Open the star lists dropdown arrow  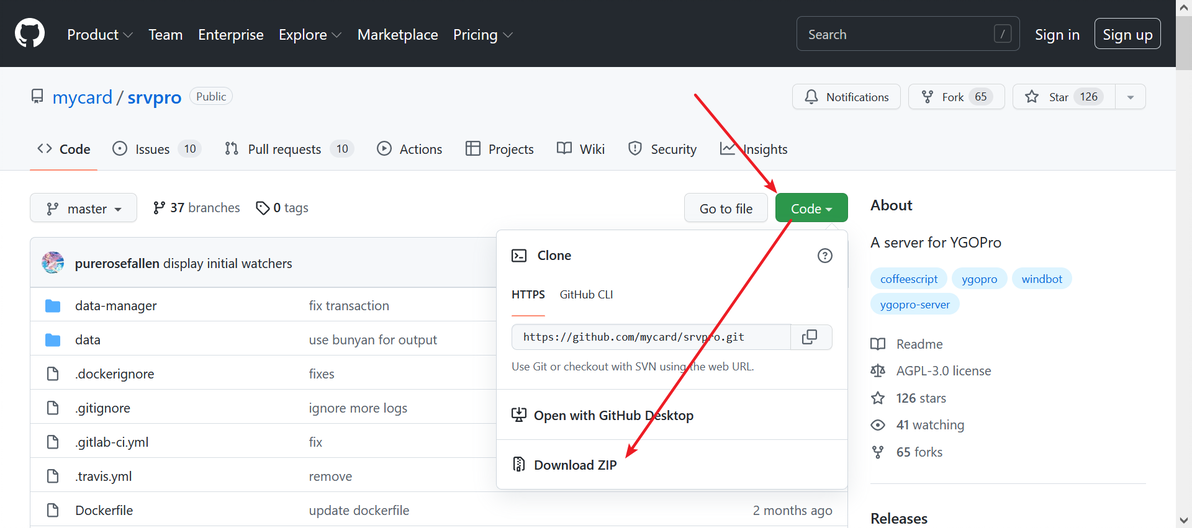coord(1131,97)
